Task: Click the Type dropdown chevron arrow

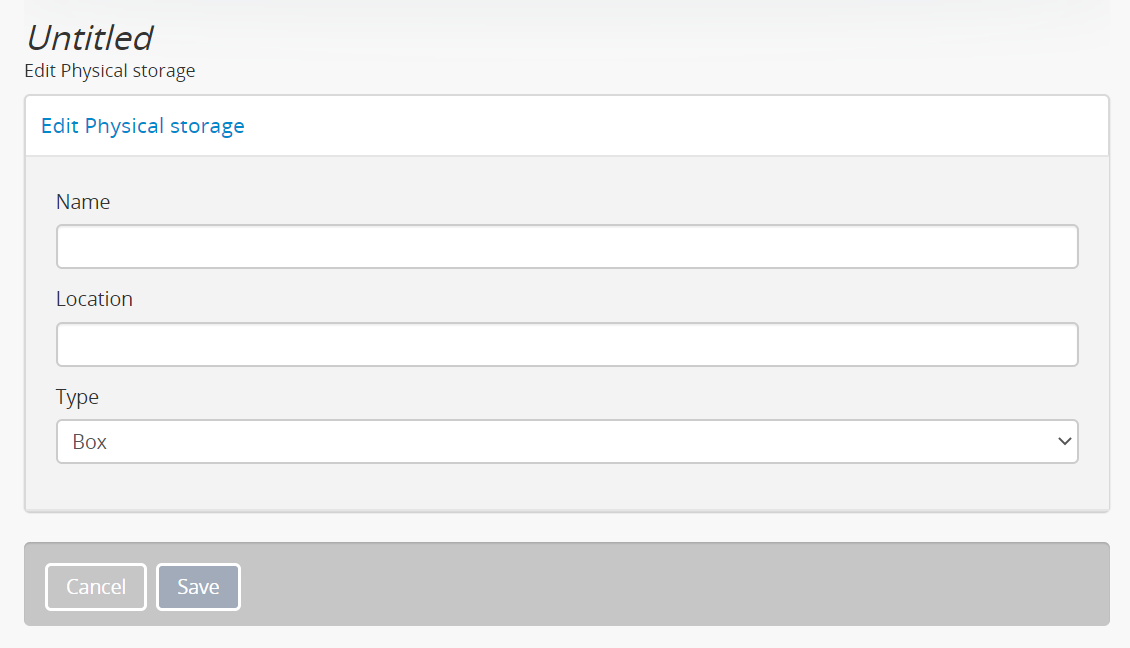Action: pyautogui.click(x=1064, y=442)
